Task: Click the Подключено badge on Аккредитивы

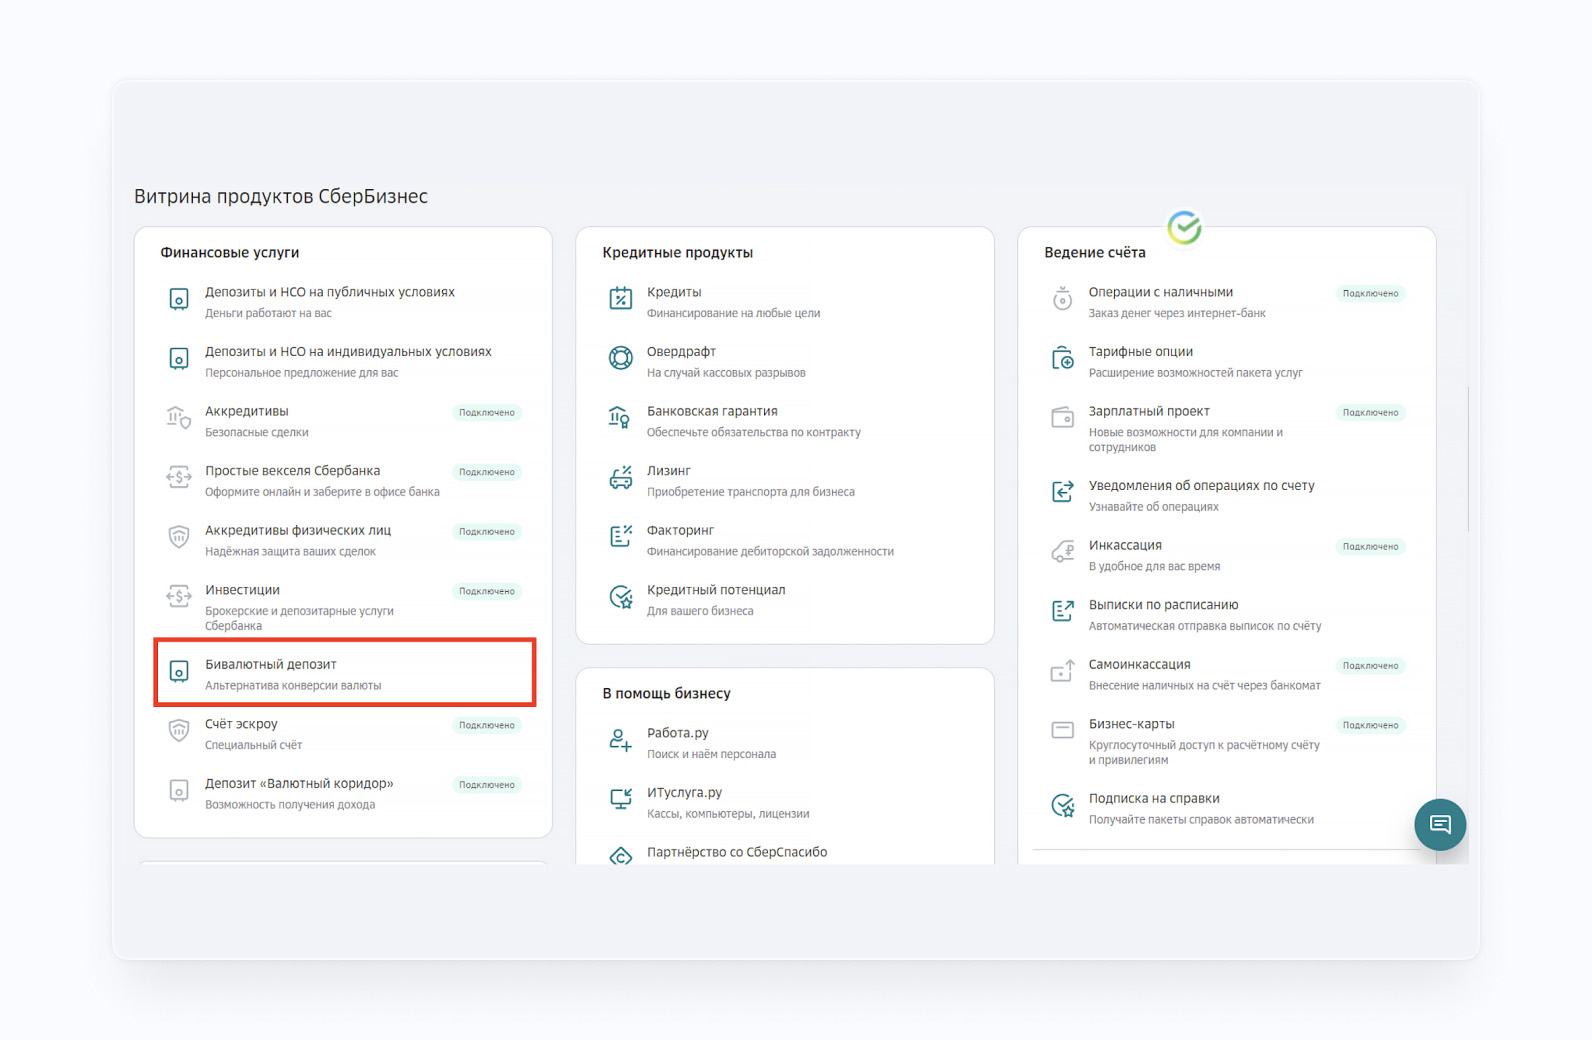Action: 487,413
